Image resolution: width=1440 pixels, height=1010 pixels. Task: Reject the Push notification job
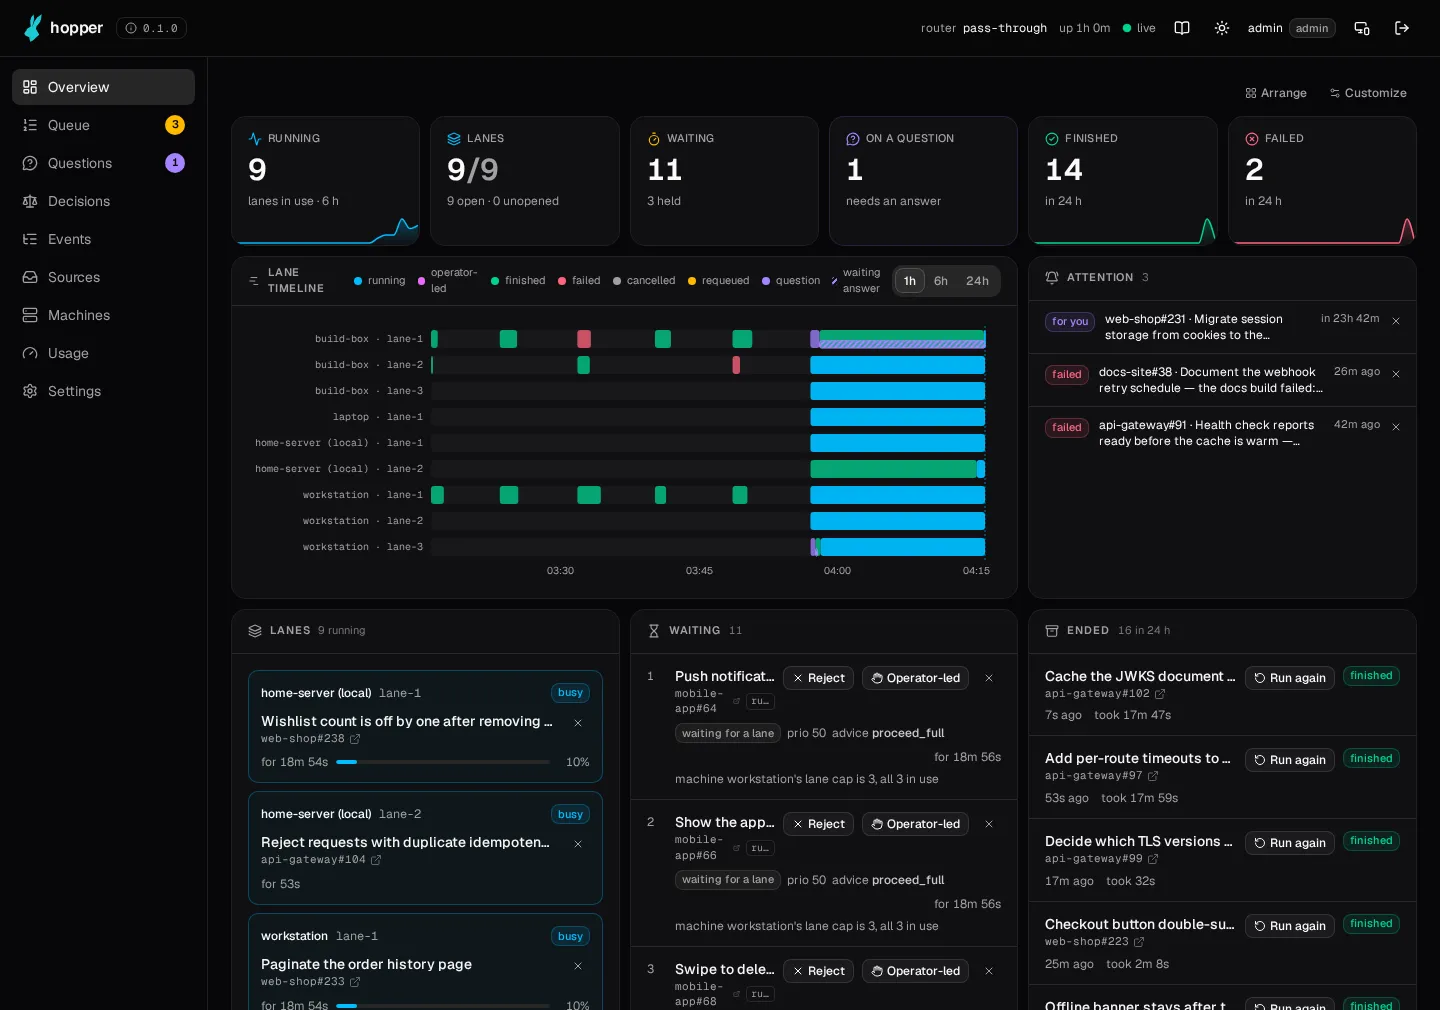coord(819,678)
